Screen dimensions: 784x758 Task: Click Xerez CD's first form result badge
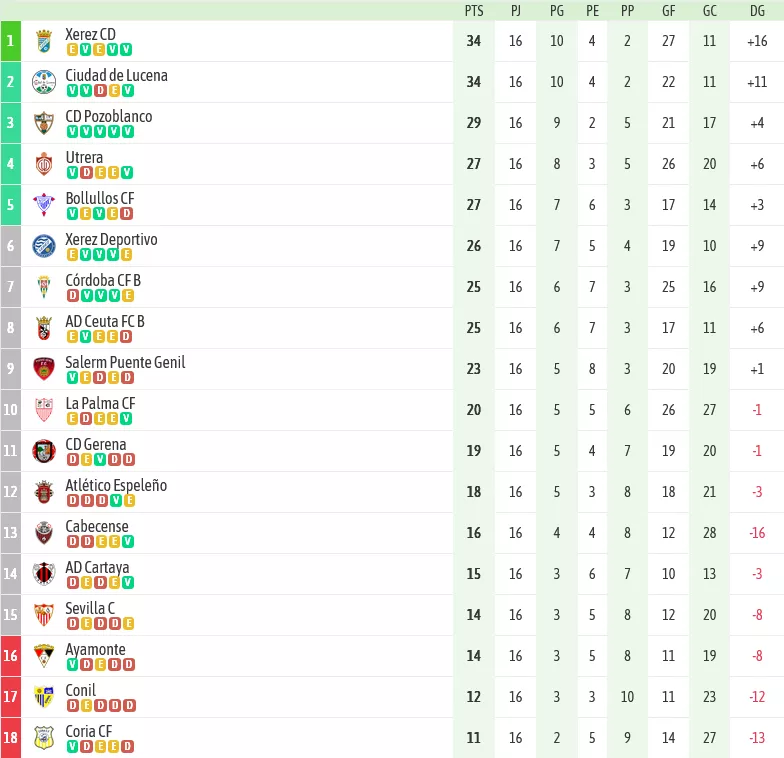pyautogui.click(x=72, y=50)
